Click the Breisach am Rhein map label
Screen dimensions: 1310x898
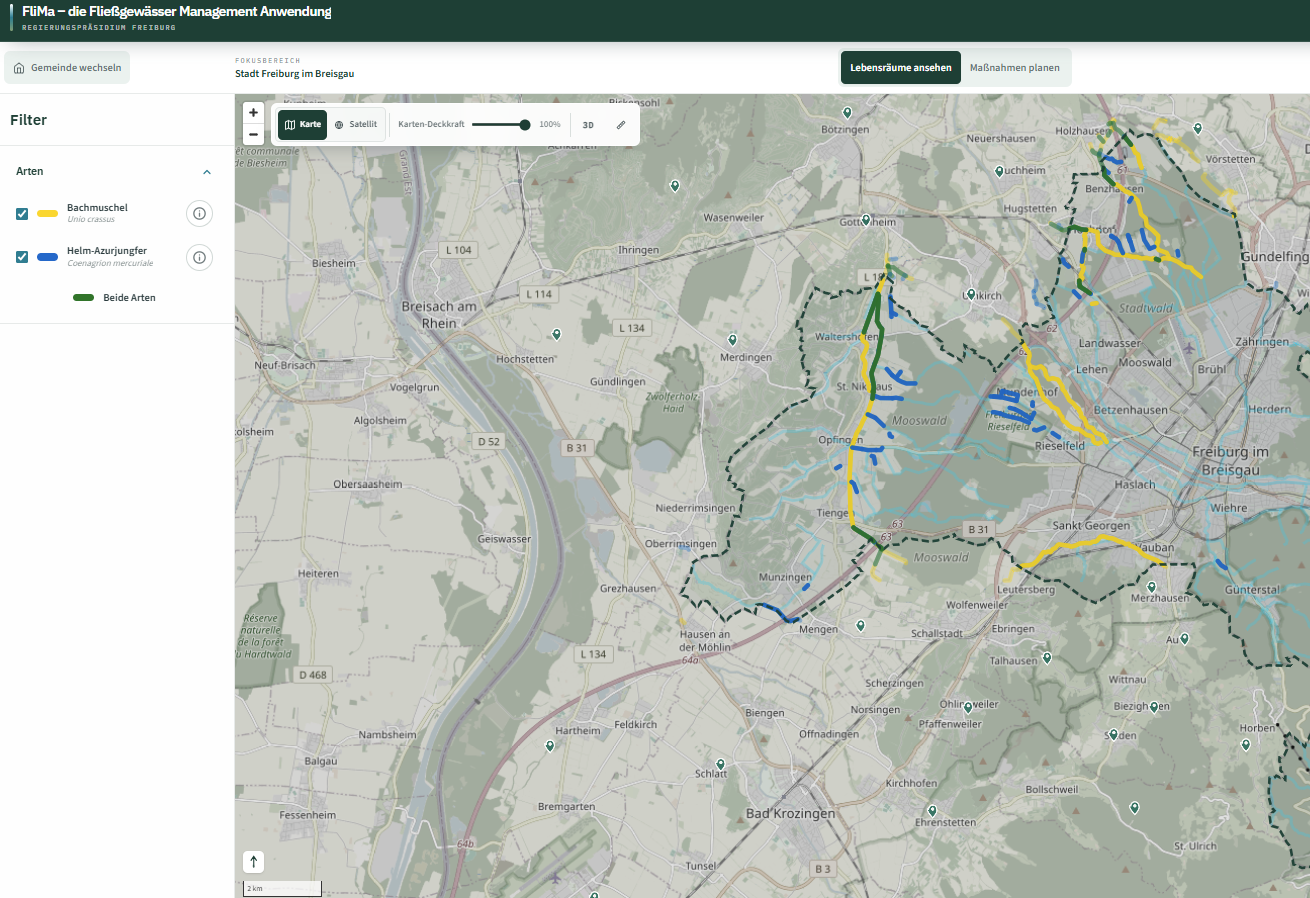pyautogui.click(x=441, y=315)
